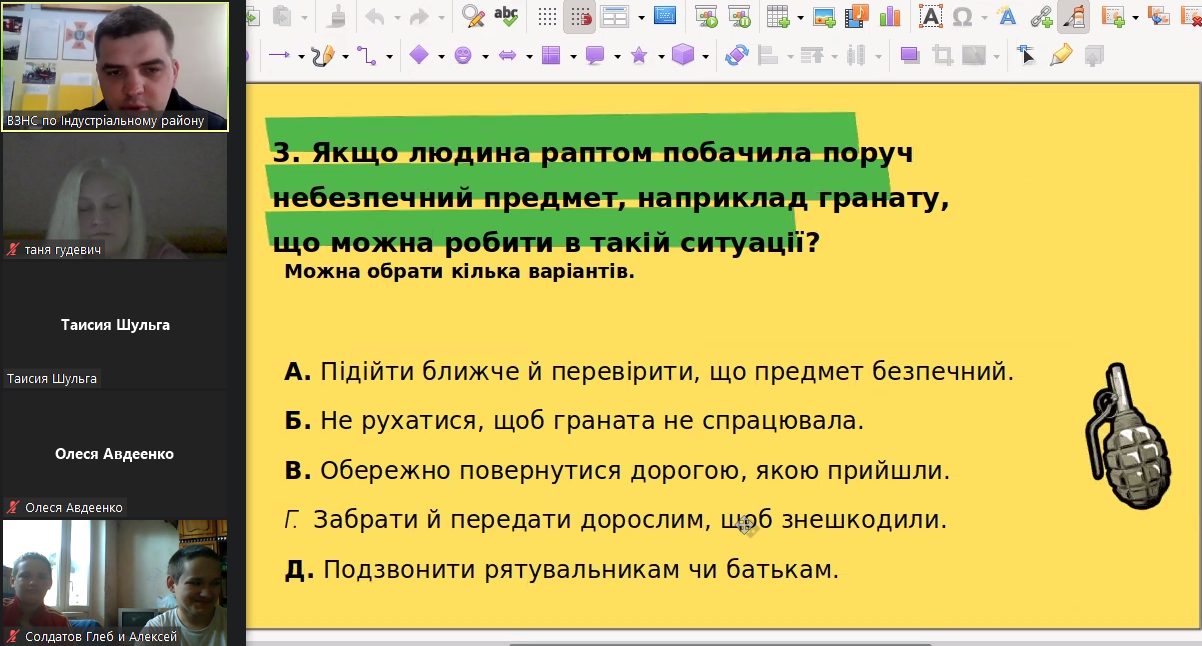Viewport: 1202px width, 646px height.
Task: Click the Rotate tool icon
Action: [x=737, y=55]
